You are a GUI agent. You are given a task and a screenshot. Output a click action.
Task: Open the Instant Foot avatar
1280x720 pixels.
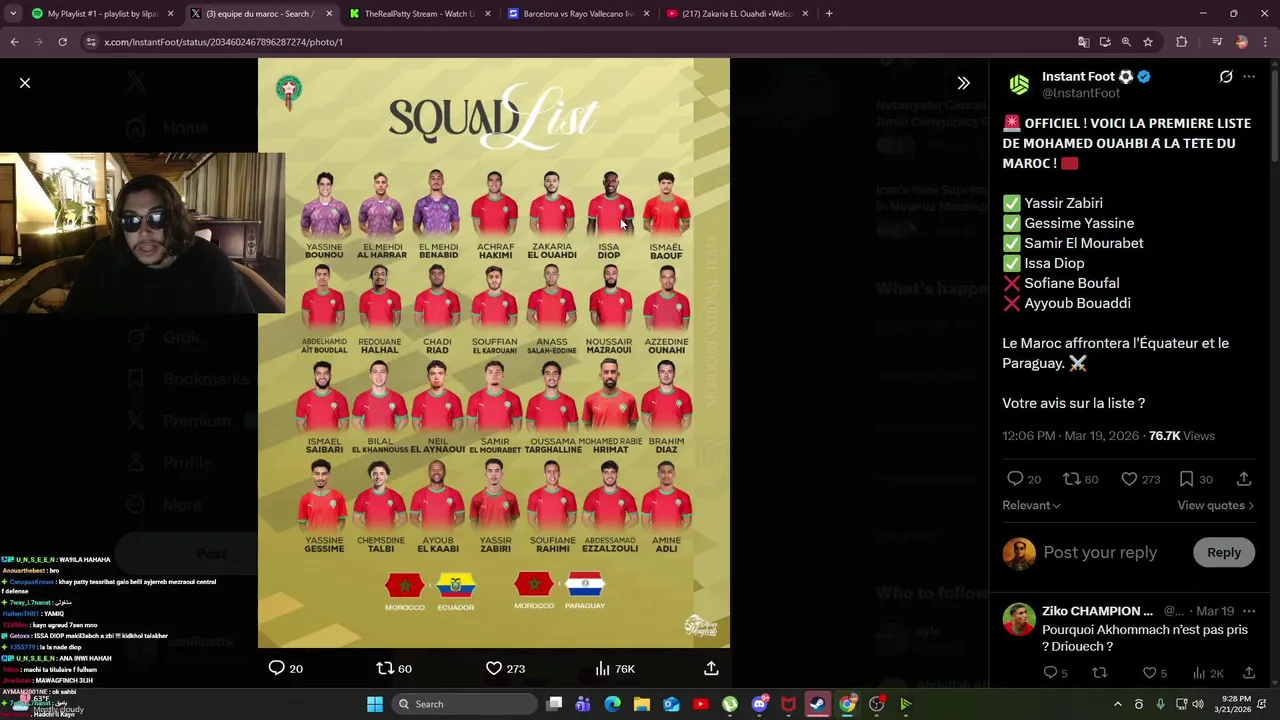click(x=1019, y=84)
